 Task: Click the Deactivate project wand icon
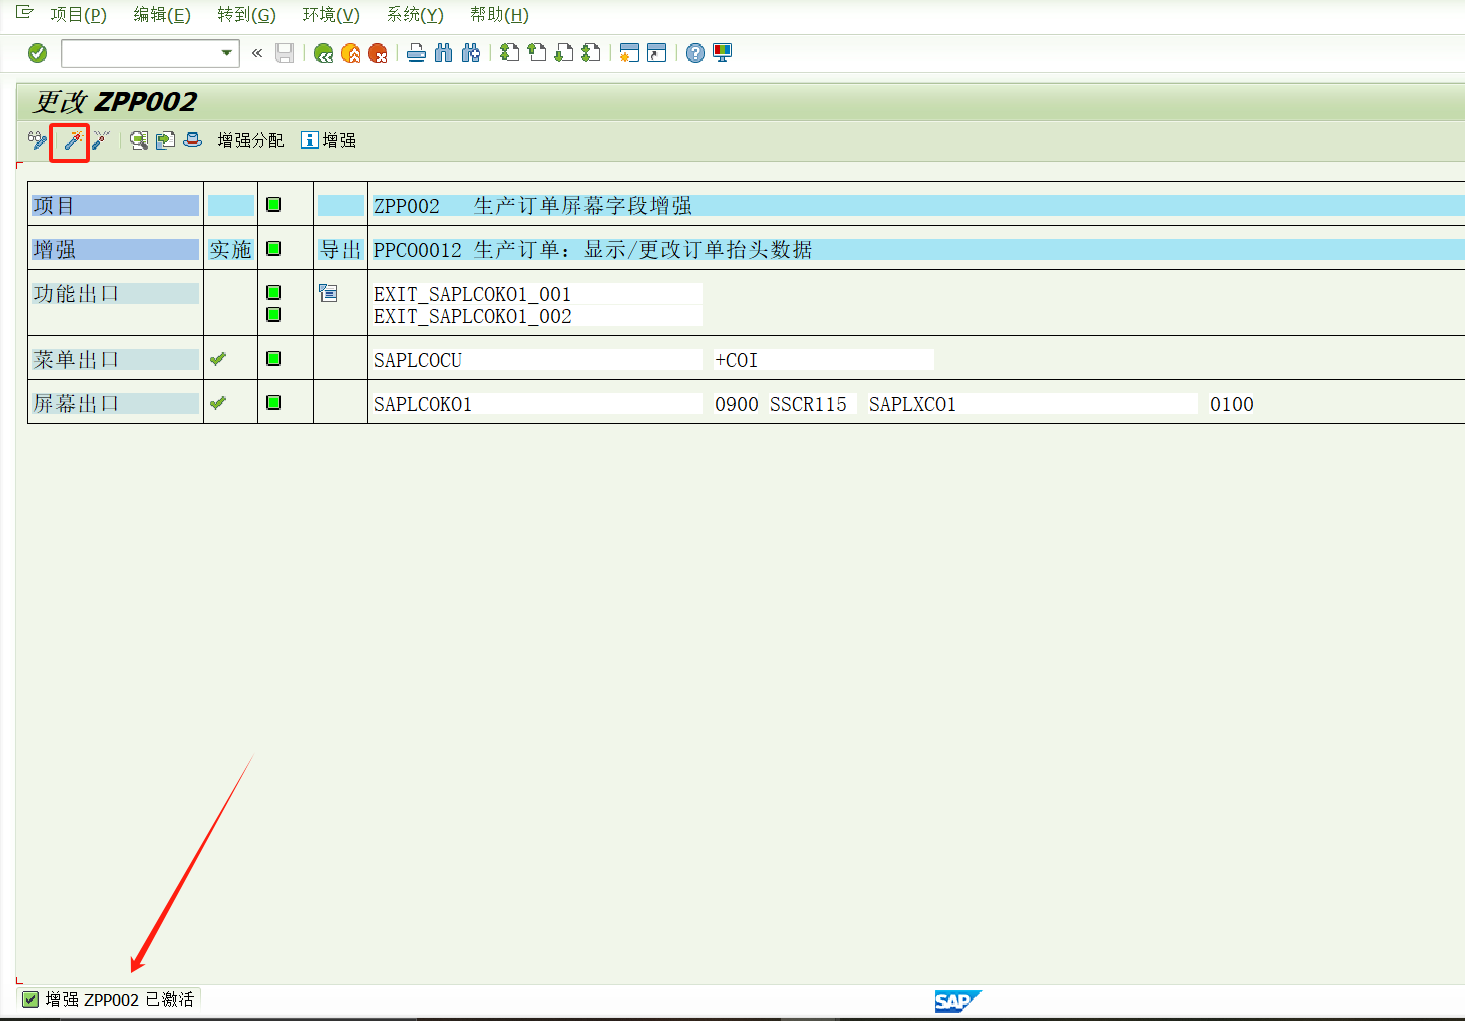[100, 141]
